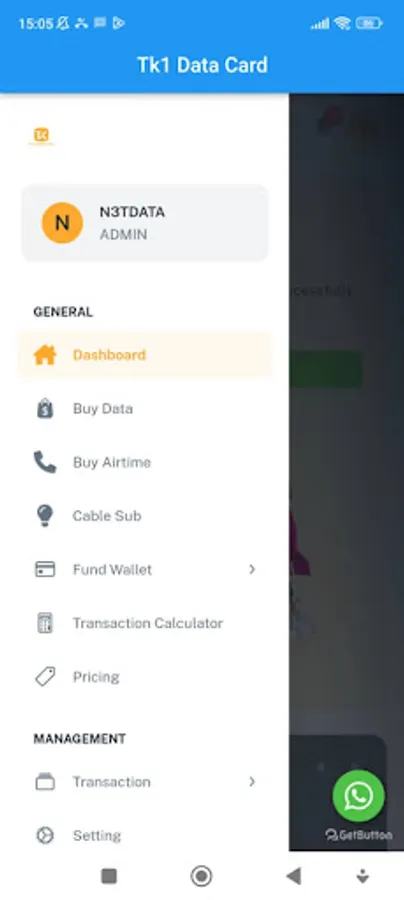Viewport: 404px width, 900px height.
Task: Open the Pricing menu label
Action: click(x=96, y=677)
